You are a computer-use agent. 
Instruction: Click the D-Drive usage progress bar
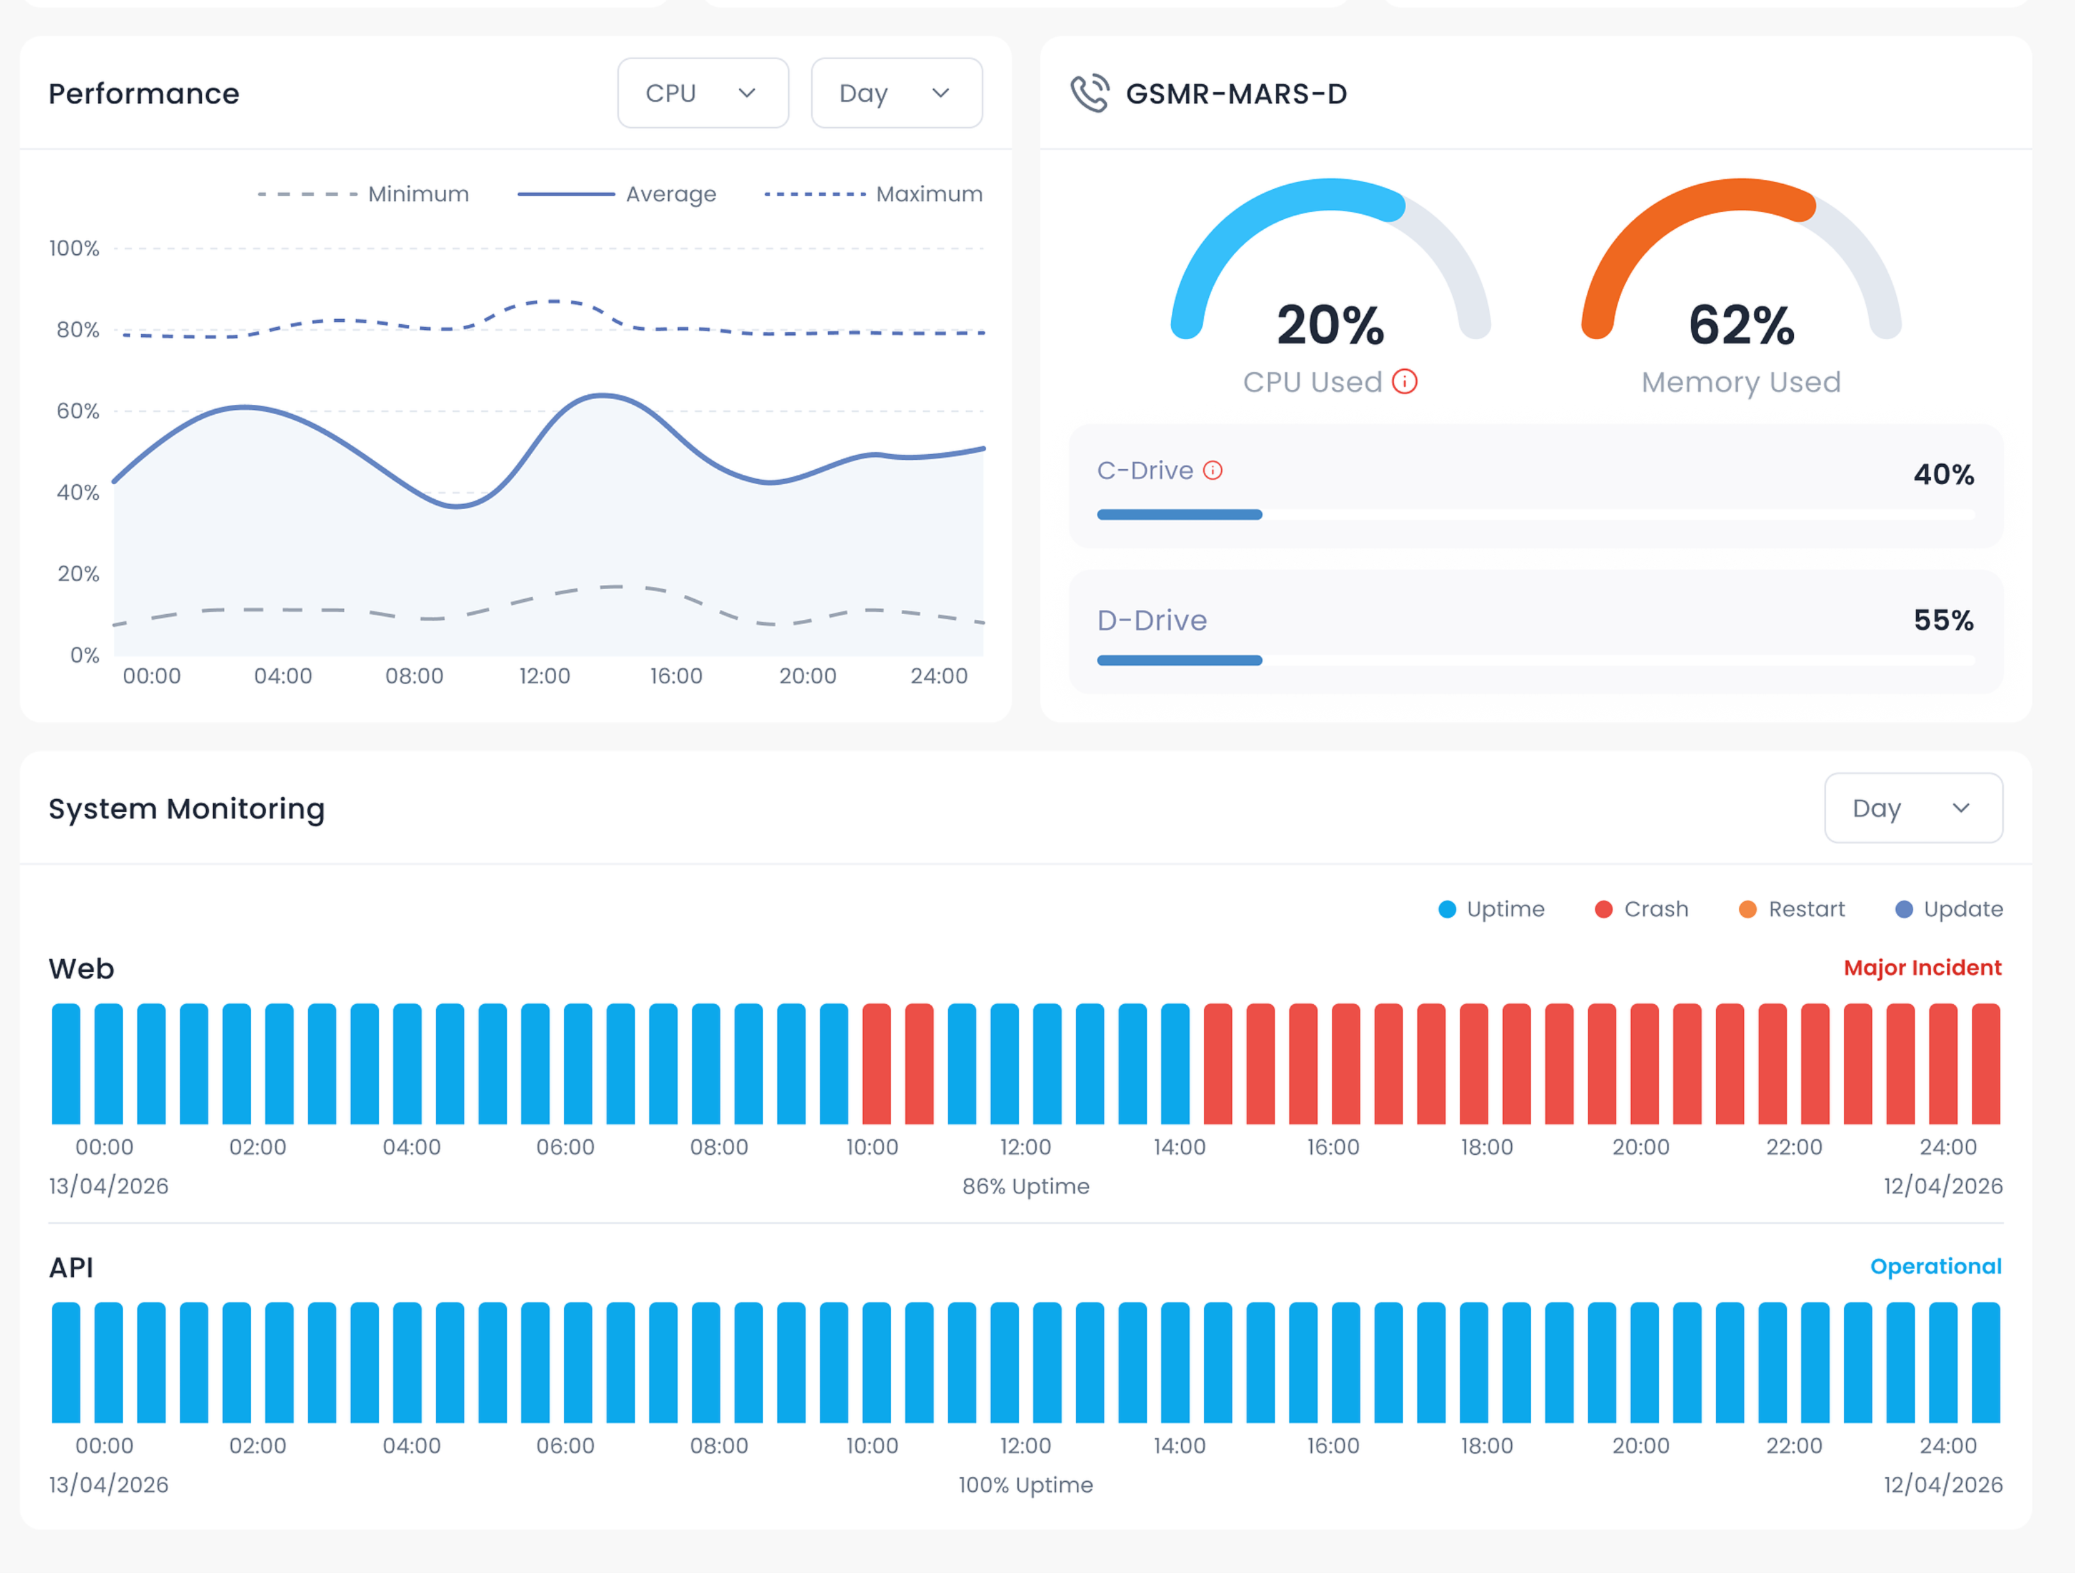[x=1536, y=660]
